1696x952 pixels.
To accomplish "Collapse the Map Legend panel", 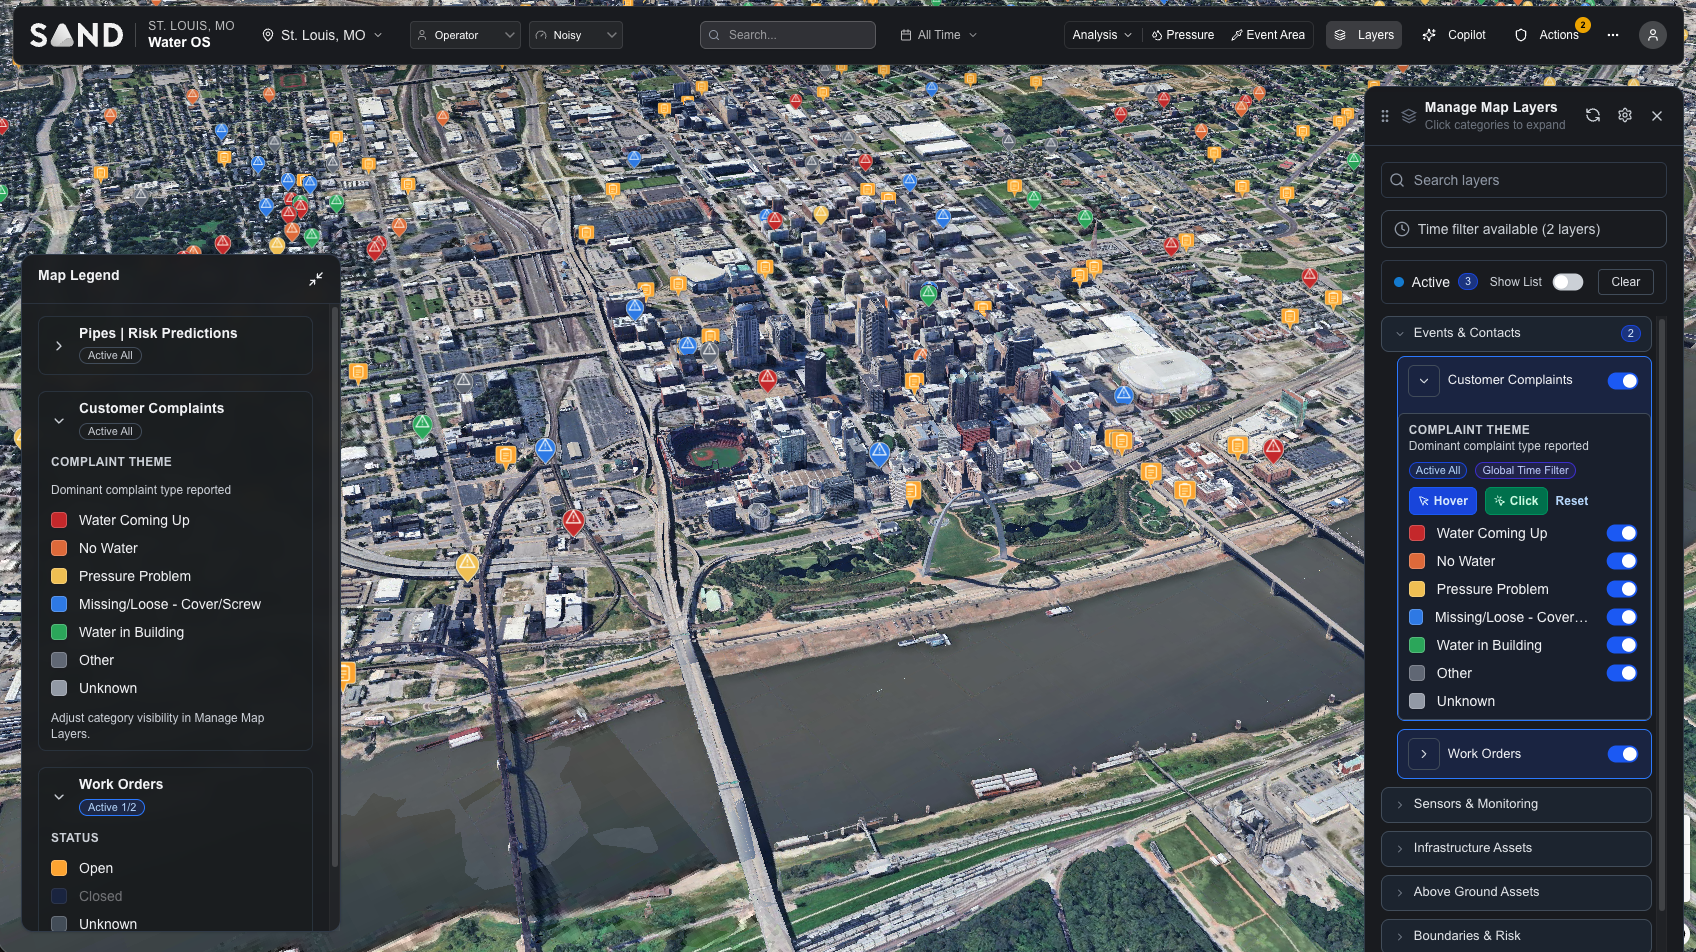I will pyautogui.click(x=316, y=279).
